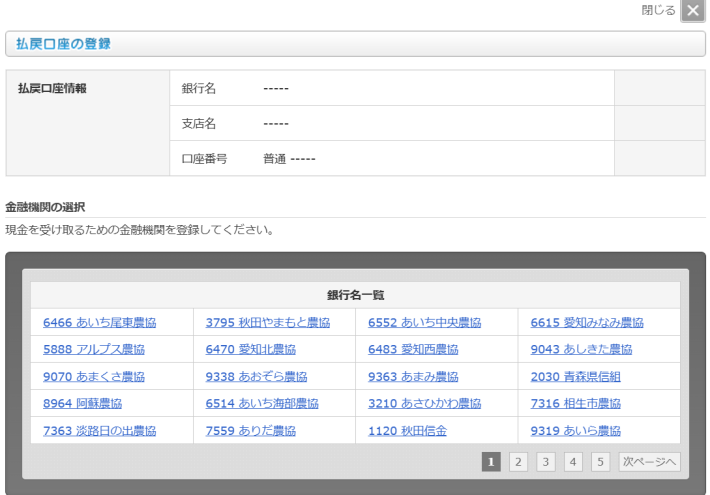710x495 pixels.
Task: Go to page 3 of bank list
Action: coord(545,461)
